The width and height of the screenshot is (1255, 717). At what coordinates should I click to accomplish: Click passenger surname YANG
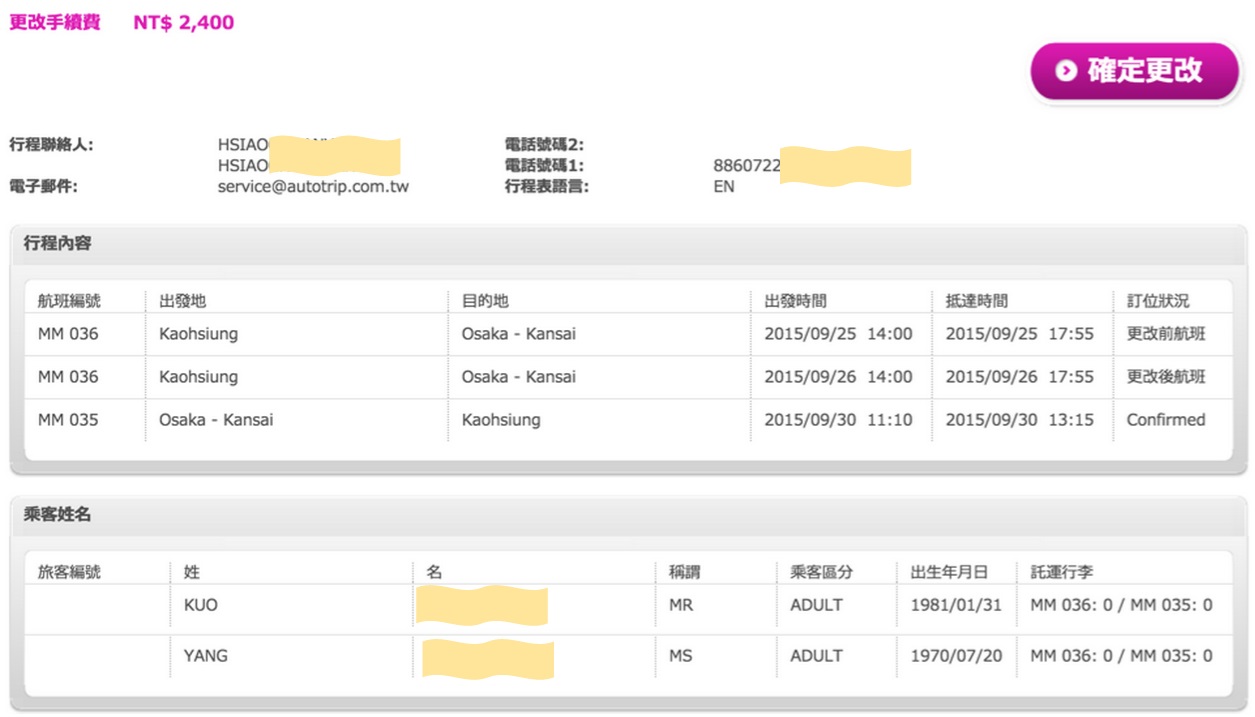click(205, 656)
